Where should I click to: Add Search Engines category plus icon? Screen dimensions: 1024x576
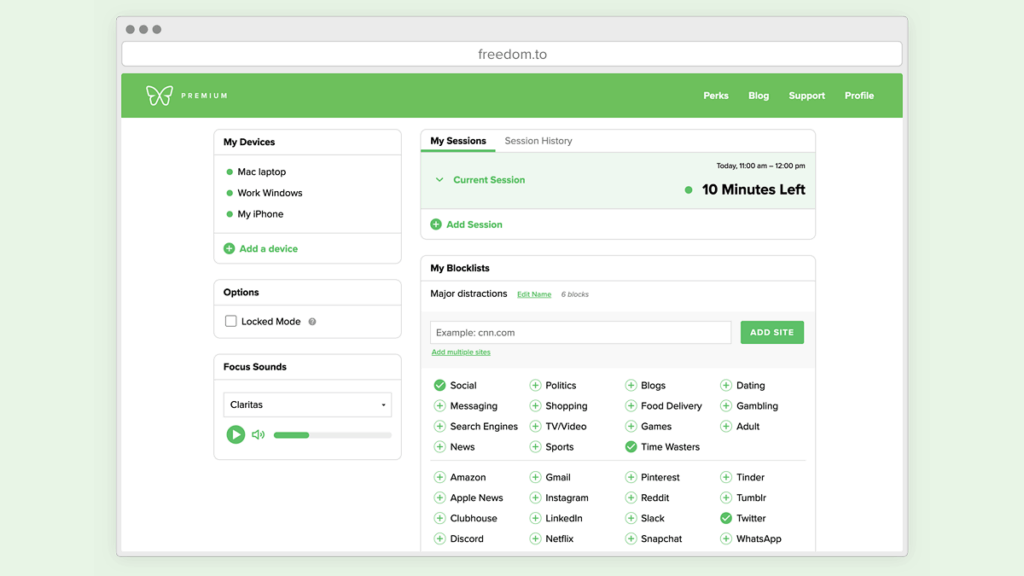(x=440, y=426)
